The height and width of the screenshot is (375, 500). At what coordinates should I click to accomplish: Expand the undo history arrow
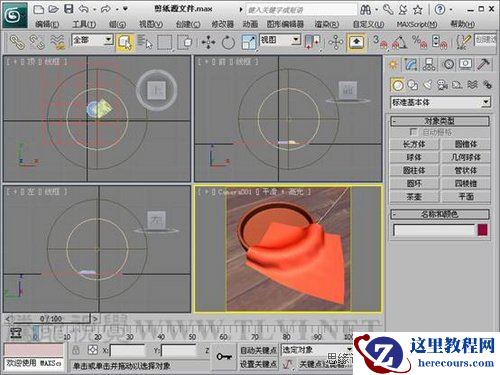(x=95, y=10)
